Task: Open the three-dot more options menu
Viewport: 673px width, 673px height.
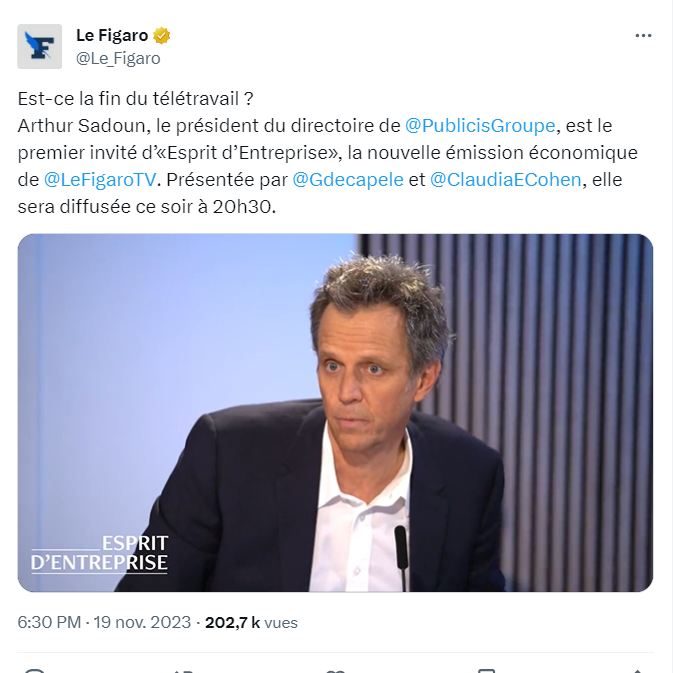Action: (x=643, y=36)
